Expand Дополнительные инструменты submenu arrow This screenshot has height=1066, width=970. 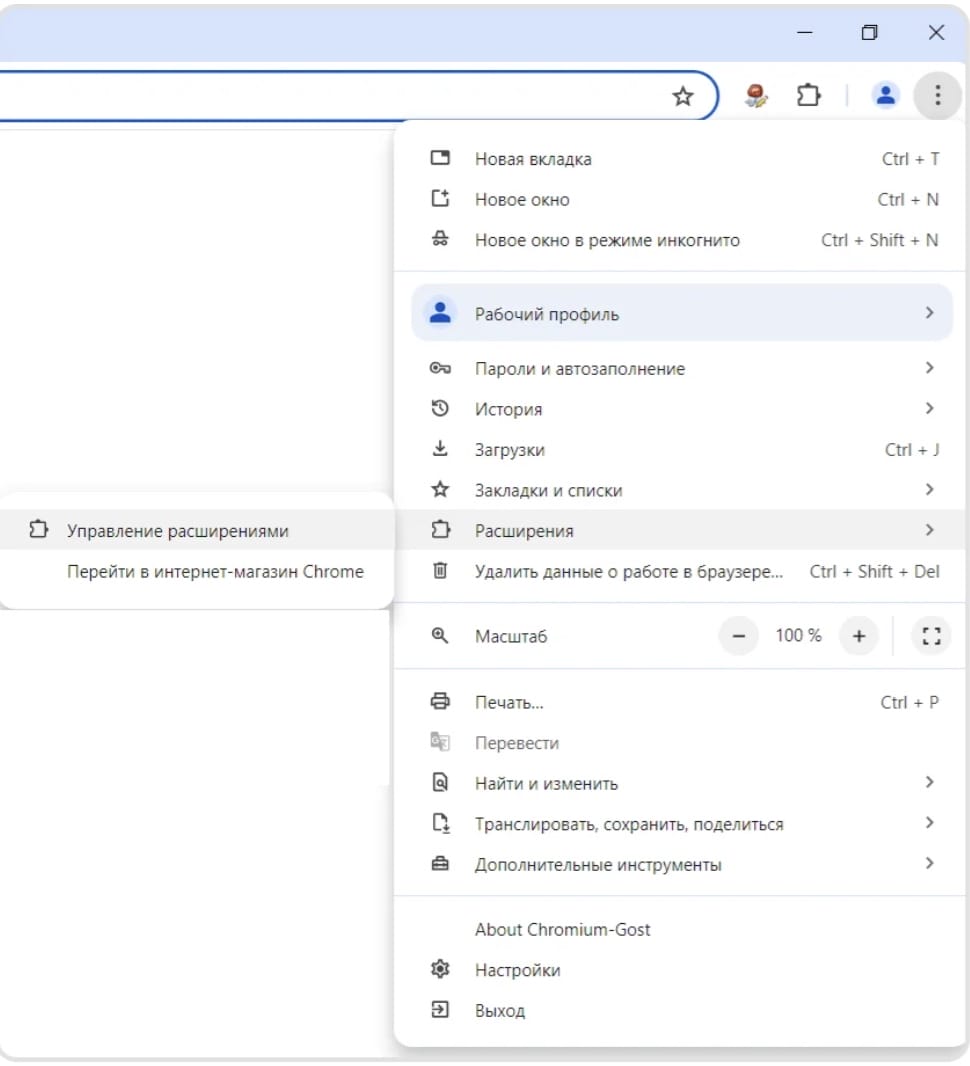929,864
